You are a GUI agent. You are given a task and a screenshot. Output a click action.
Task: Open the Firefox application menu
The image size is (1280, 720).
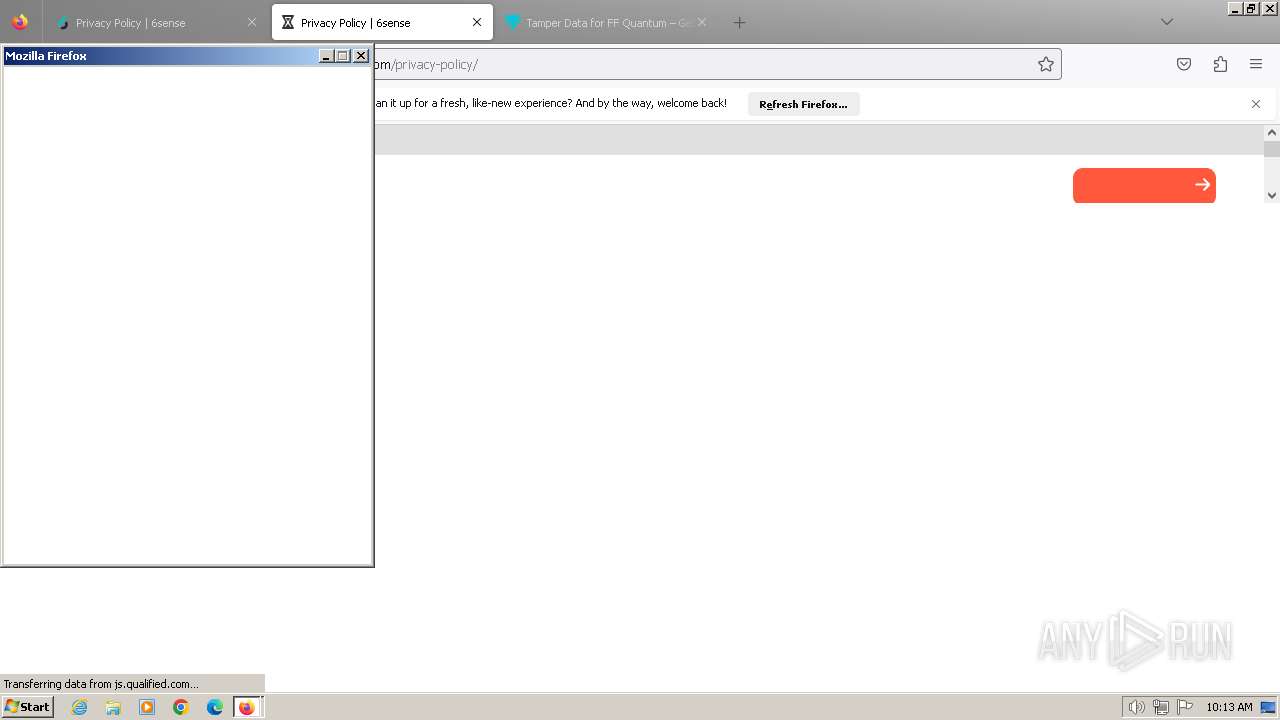[1256, 64]
